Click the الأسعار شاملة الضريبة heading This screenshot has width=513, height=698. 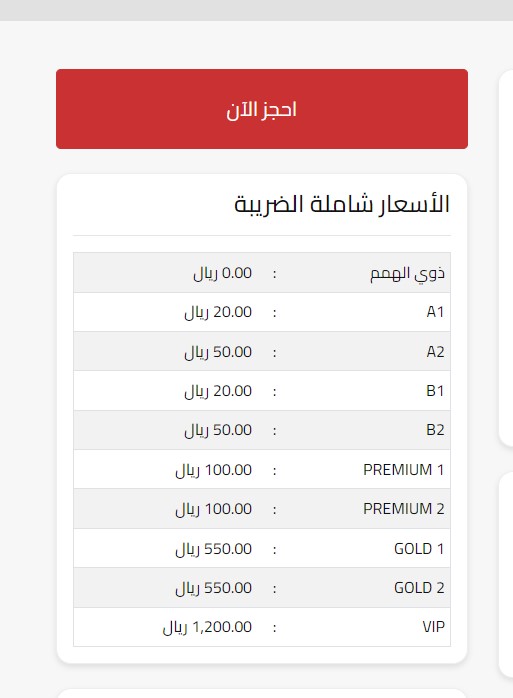coord(342,204)
